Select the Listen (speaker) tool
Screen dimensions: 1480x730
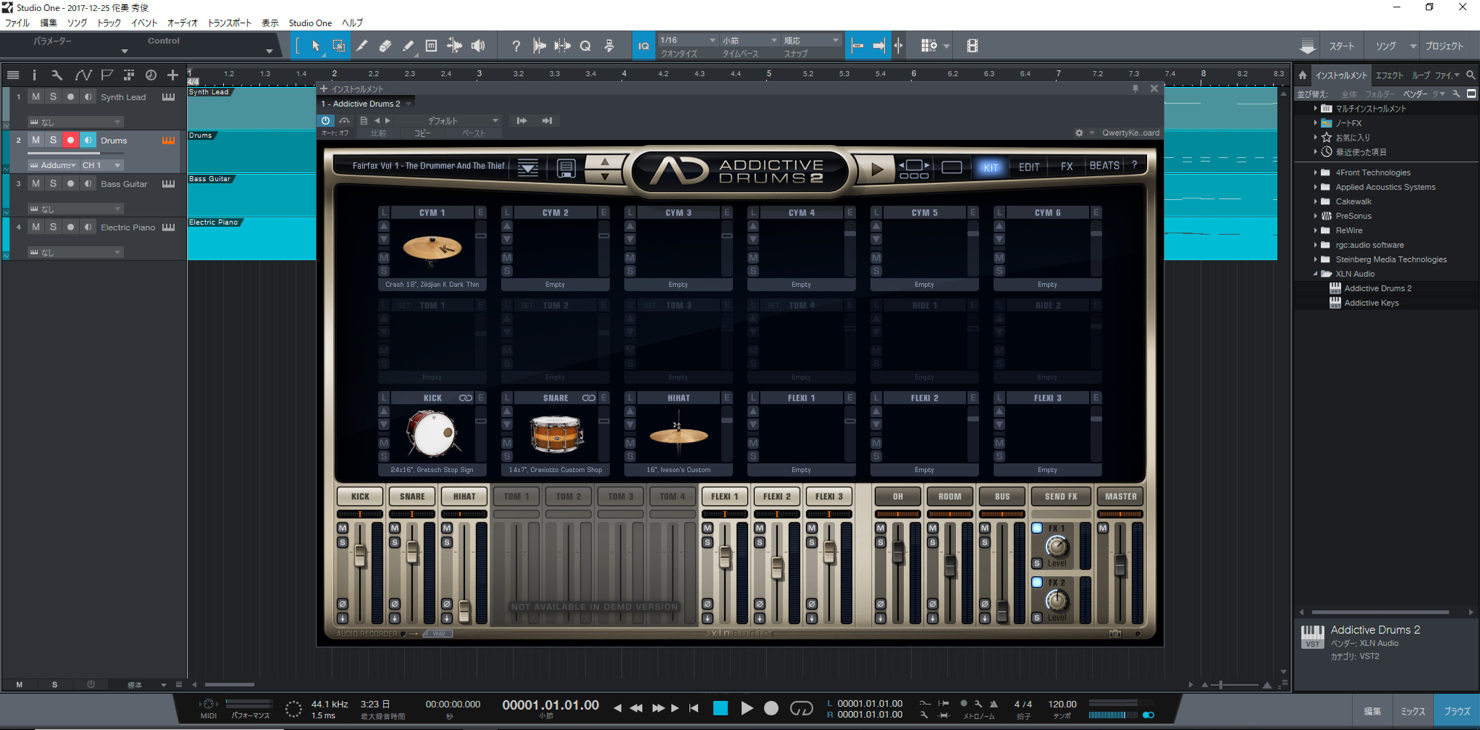[x=478, y=46]
